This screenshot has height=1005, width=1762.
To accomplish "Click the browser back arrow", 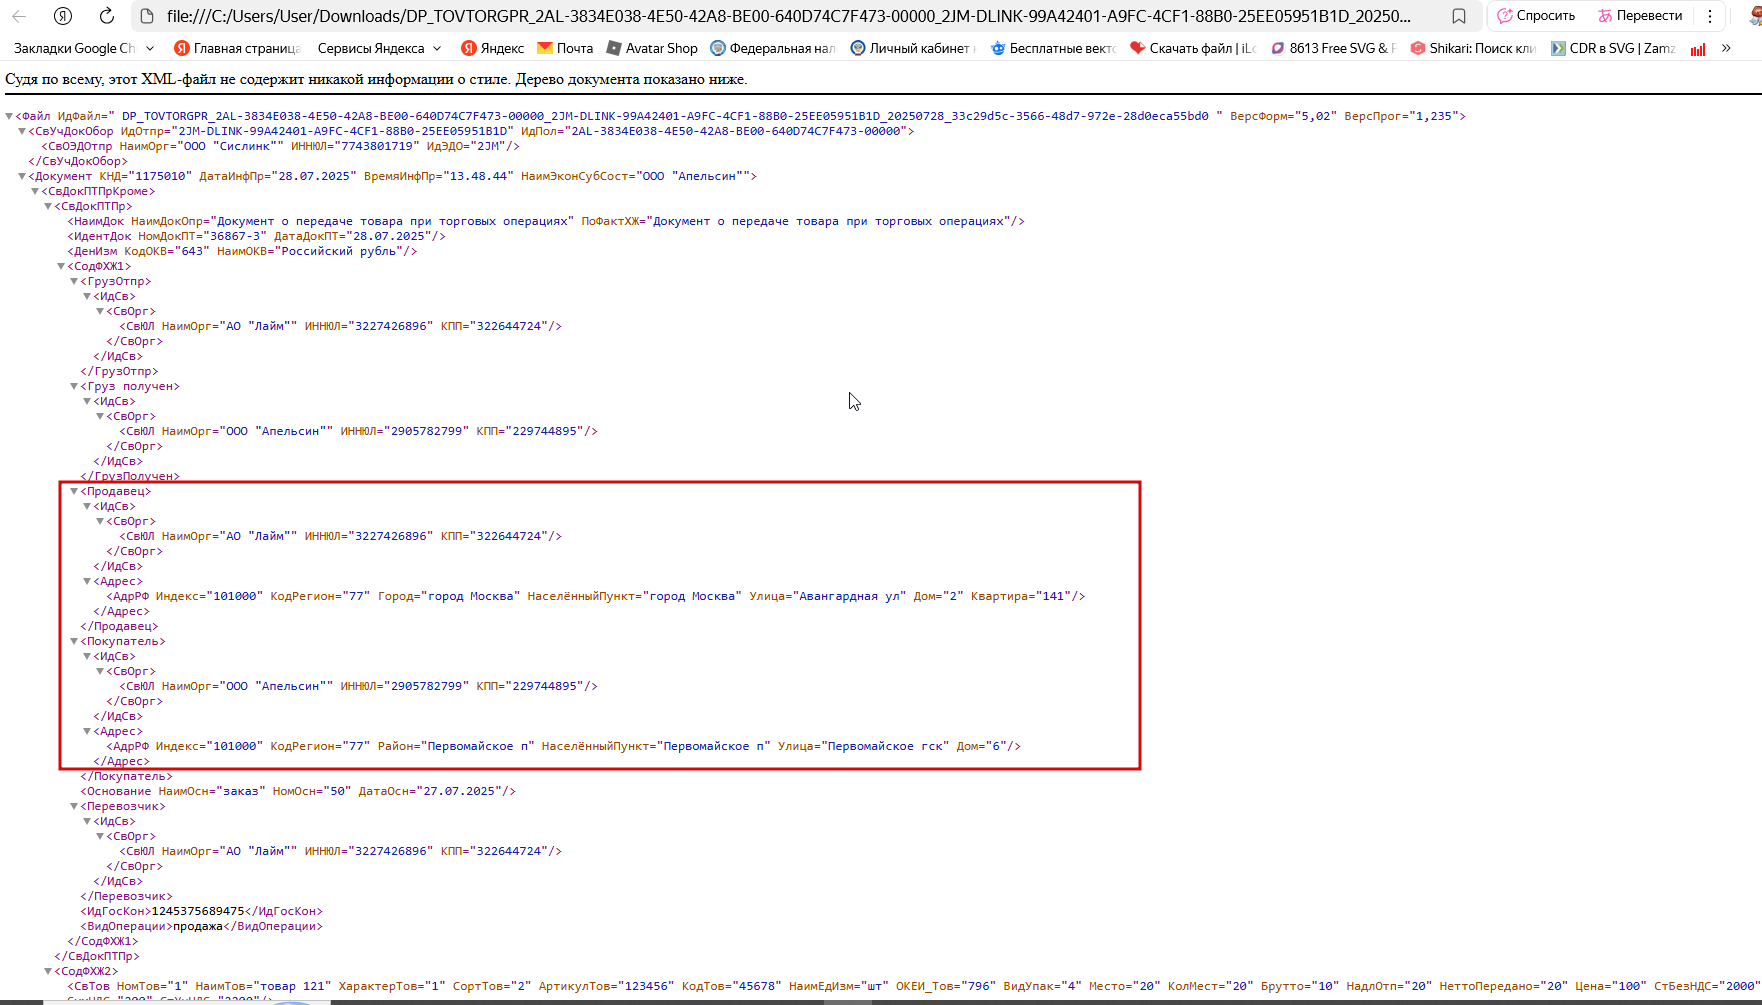I will [19, 16].
